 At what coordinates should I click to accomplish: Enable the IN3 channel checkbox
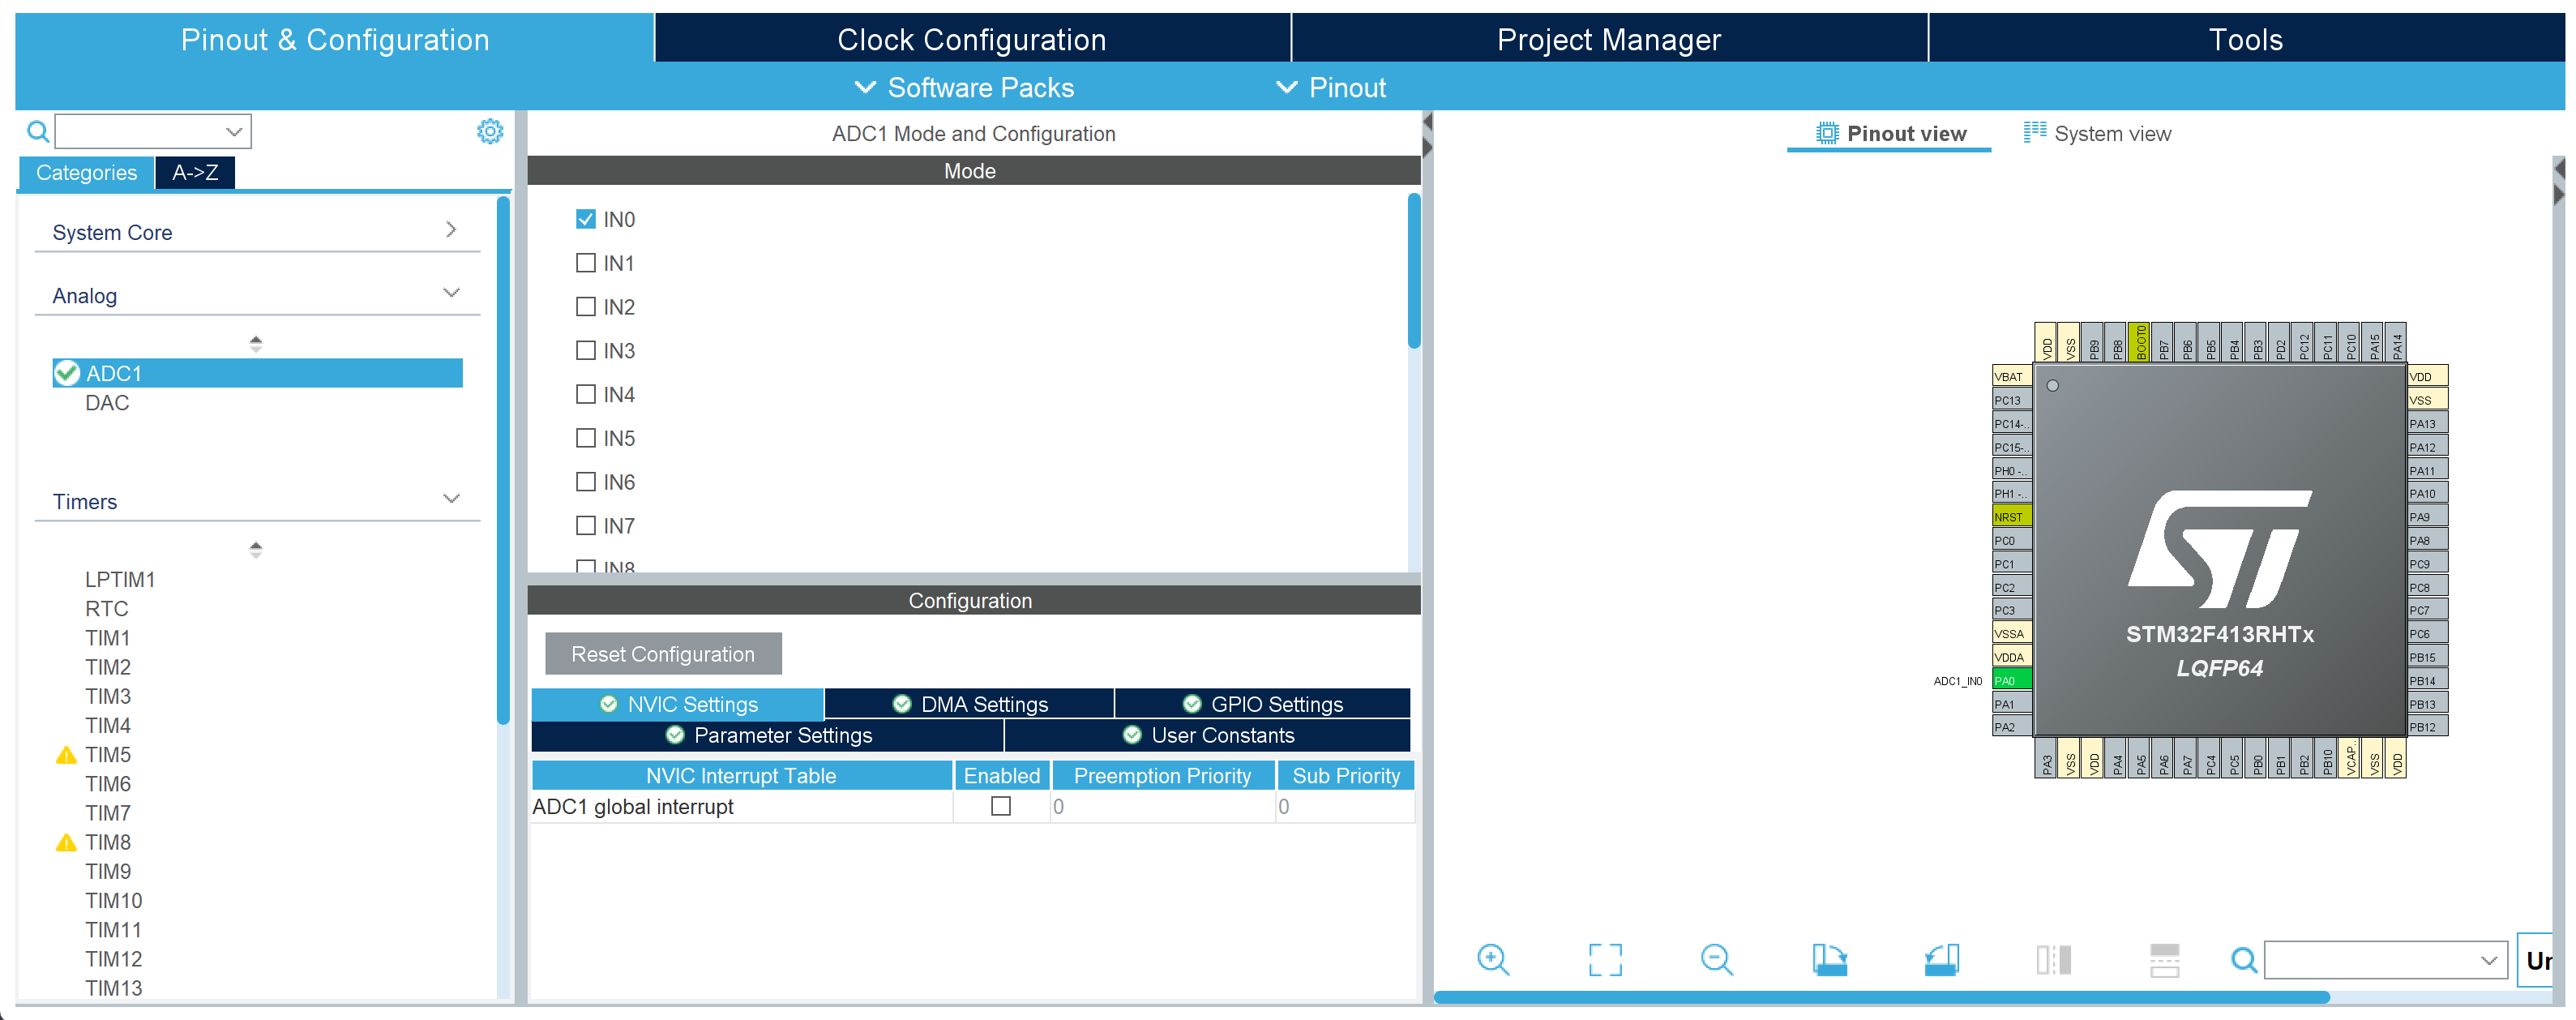pyautogui.click(x=586, y=350)
